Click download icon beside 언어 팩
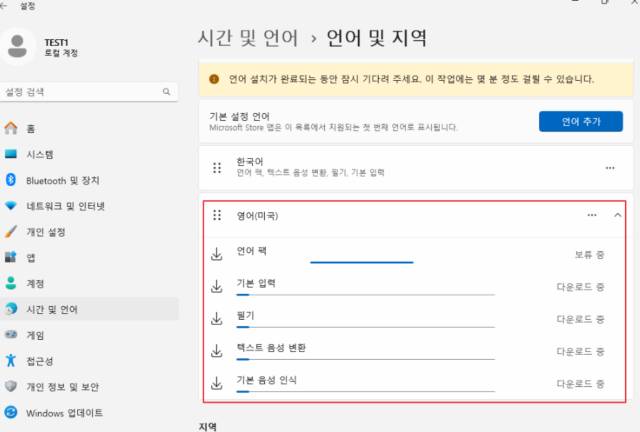The image size is (640, 432). point(217,255)
